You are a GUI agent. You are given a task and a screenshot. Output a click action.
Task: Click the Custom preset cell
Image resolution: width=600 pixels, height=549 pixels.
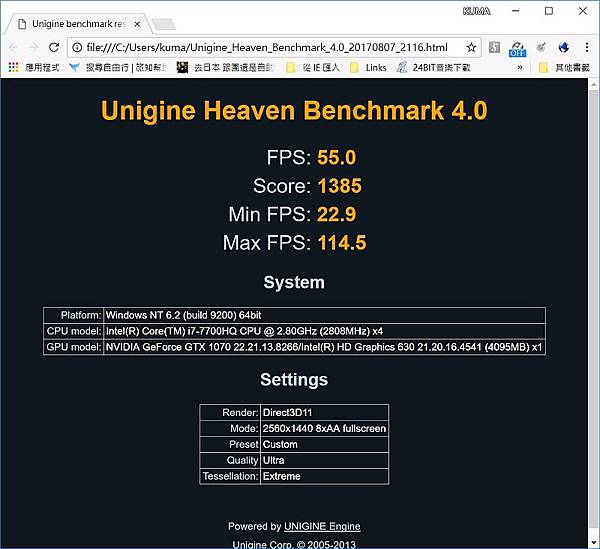pyautogui.click(x=324, y=445)
